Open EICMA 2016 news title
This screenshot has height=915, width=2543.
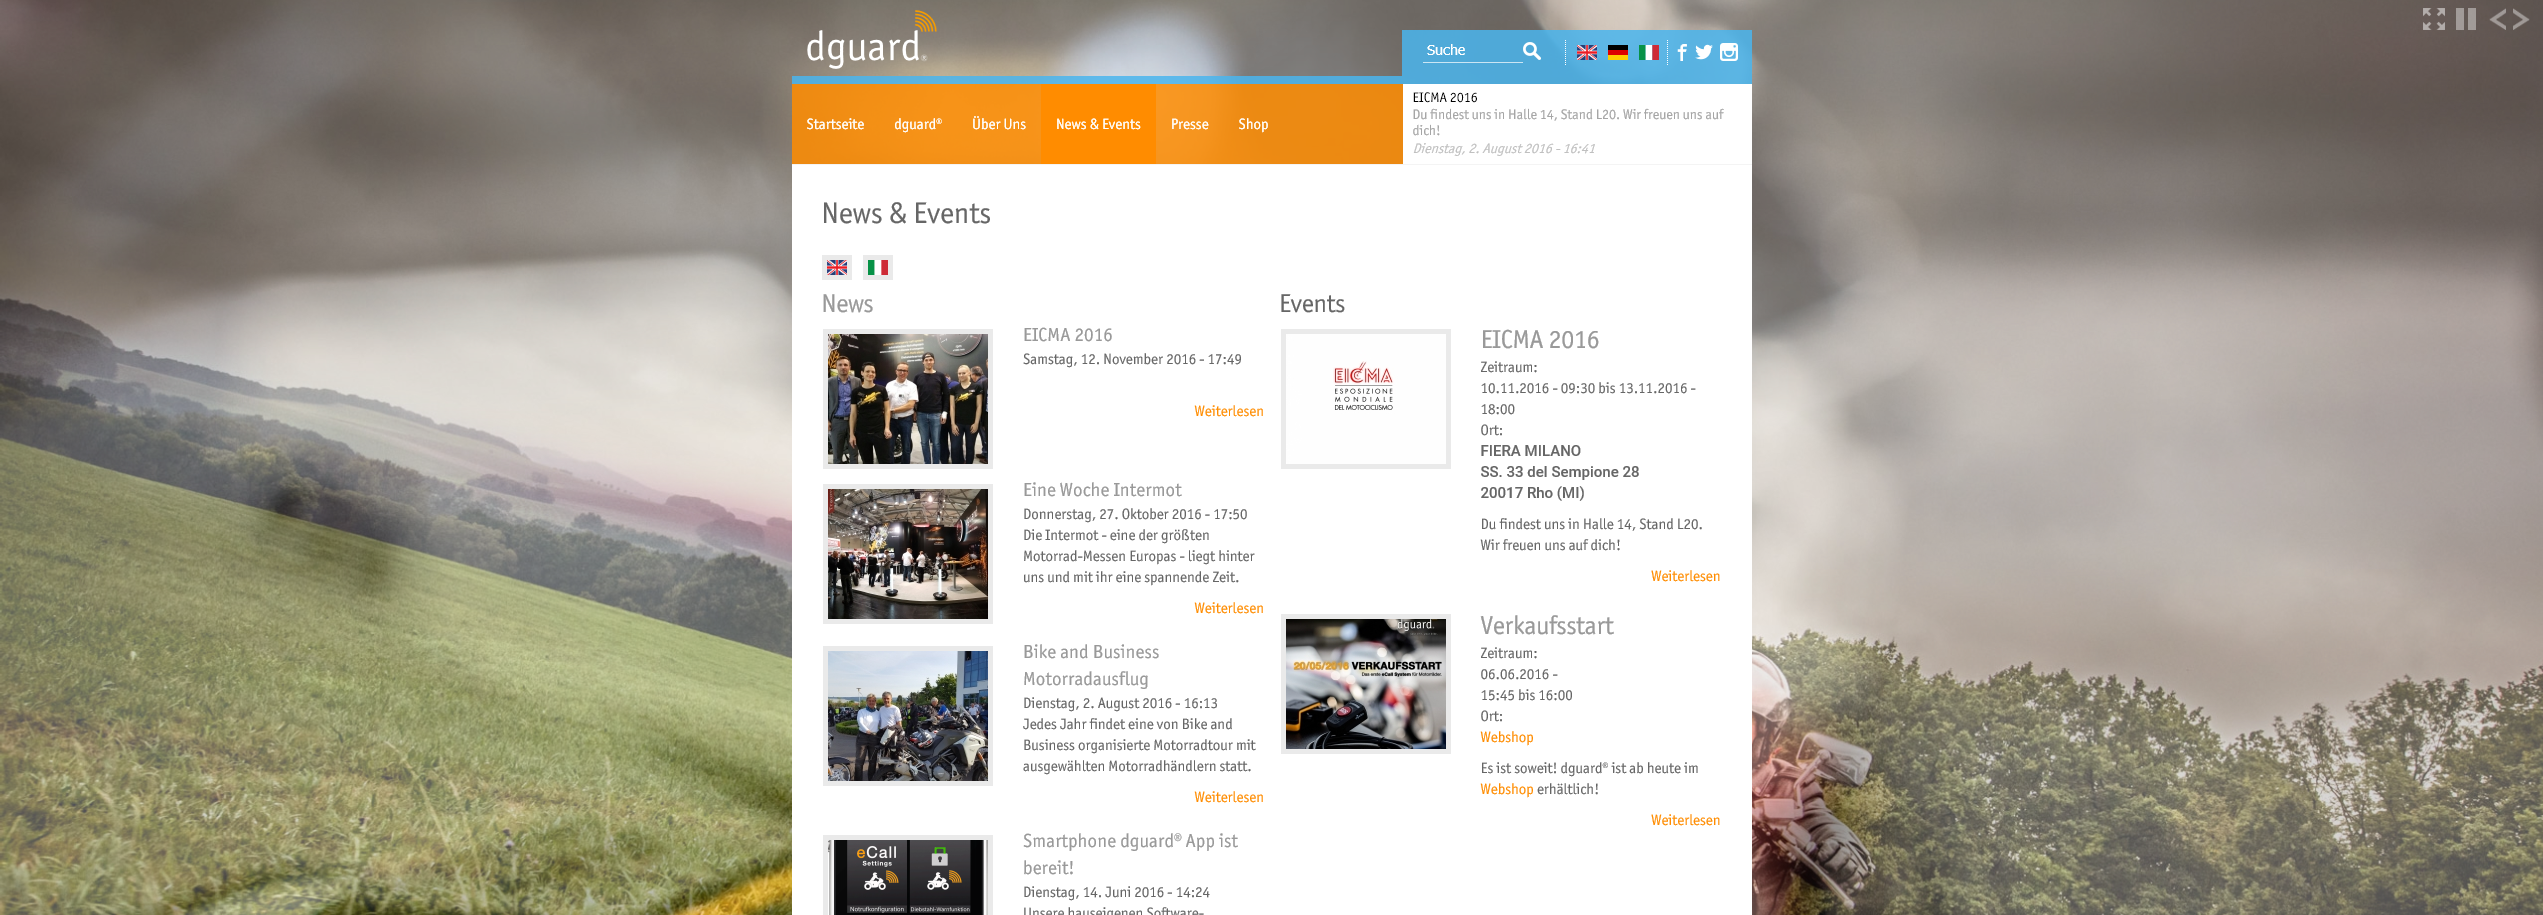pos(1067,335)
